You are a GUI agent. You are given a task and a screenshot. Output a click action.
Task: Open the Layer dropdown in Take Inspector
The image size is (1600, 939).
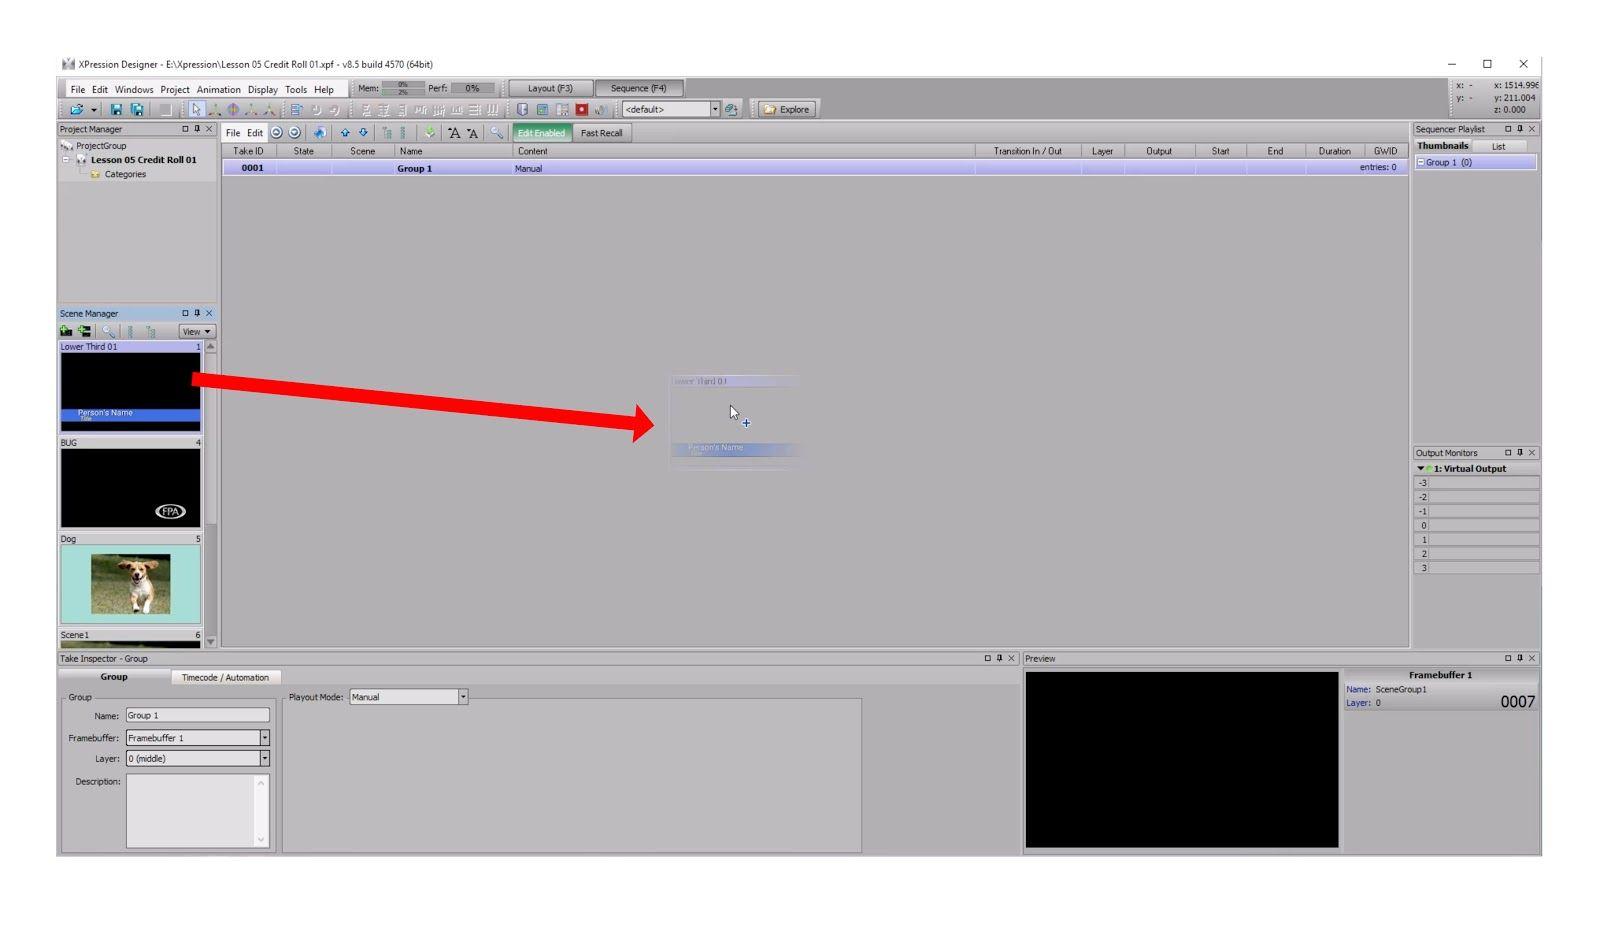(x=264, y=759)
